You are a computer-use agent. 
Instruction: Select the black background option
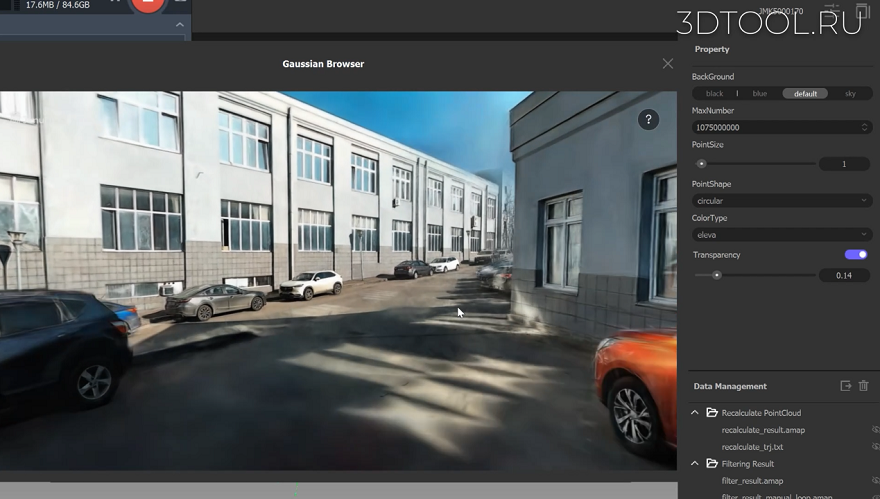[714, 94]
